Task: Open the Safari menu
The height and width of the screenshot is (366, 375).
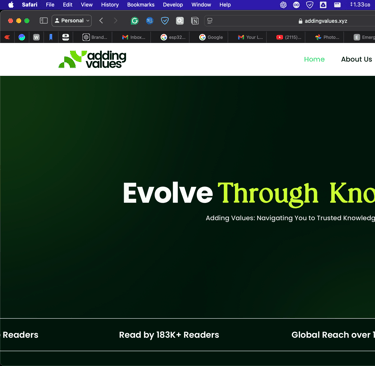Action: (29, 5)
